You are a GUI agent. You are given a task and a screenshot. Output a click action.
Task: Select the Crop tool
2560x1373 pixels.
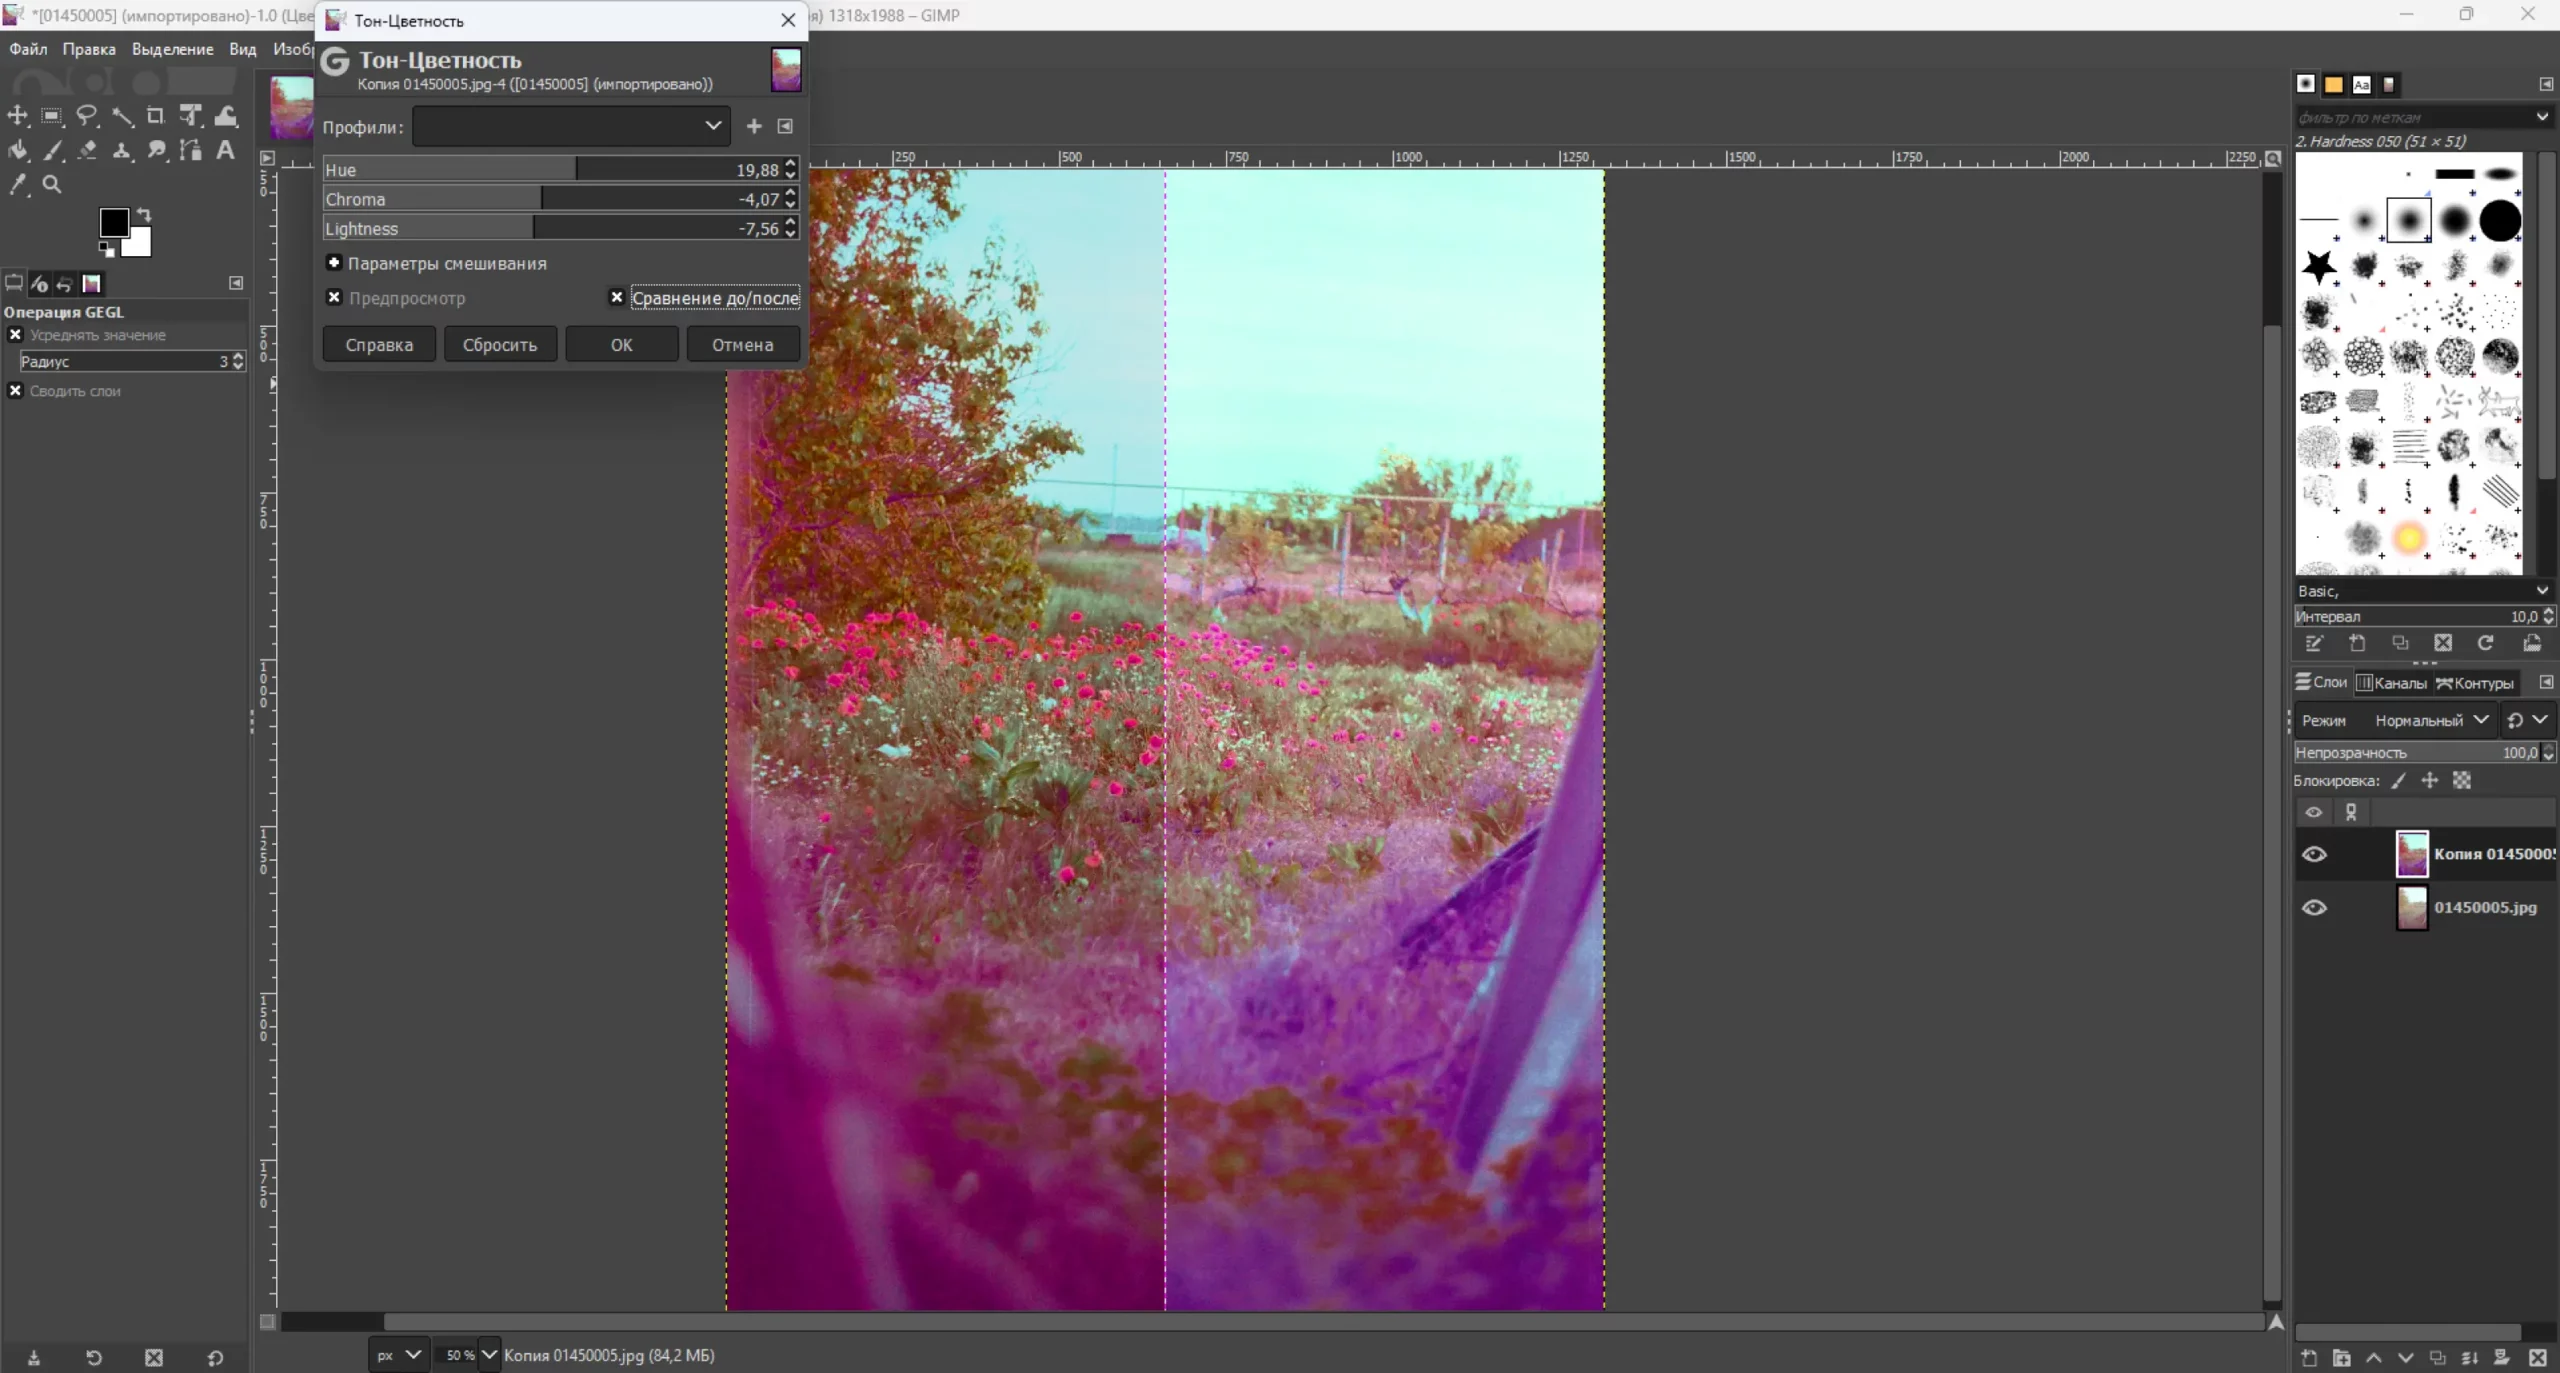pos(155,116)
